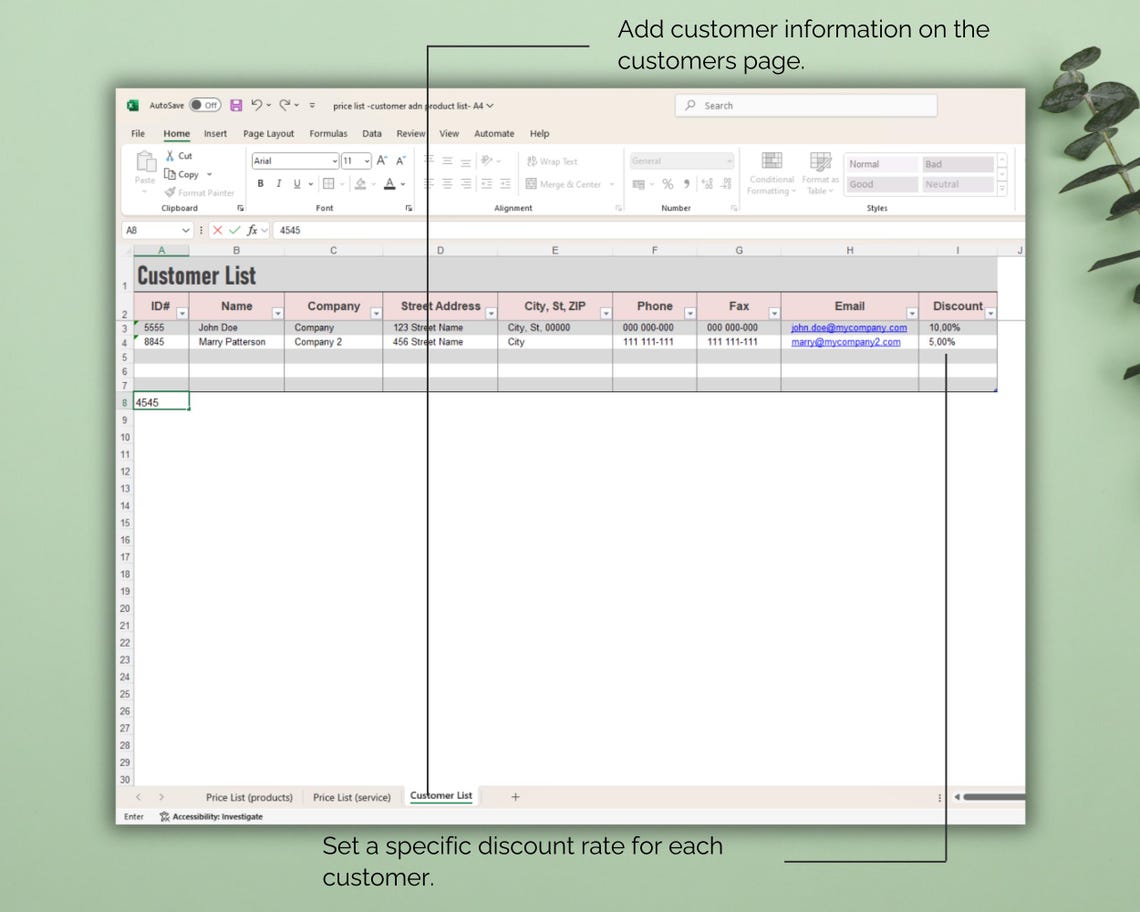
Task: Confirm entry with the check mark
Action: (x=234, y=230)
